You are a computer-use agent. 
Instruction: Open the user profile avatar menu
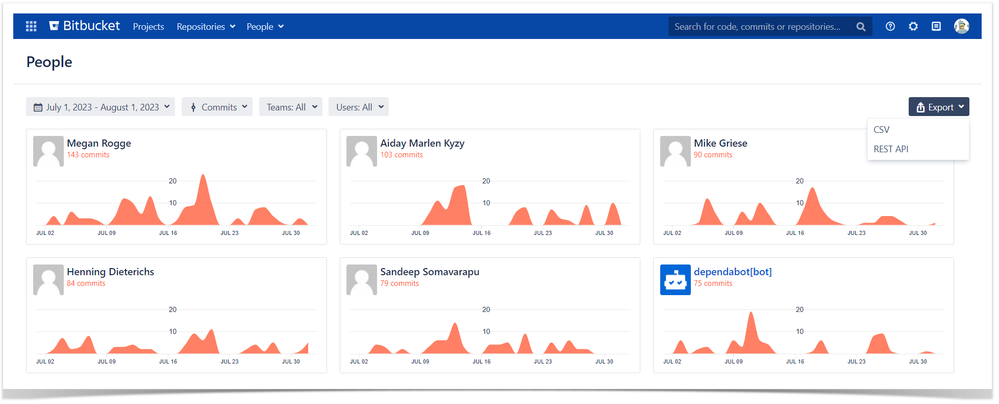coord(961,26)
